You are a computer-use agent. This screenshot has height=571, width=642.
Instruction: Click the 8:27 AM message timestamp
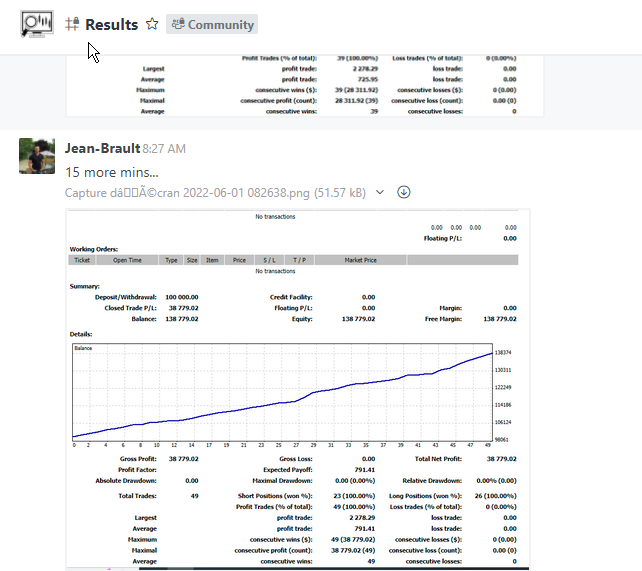164,150
